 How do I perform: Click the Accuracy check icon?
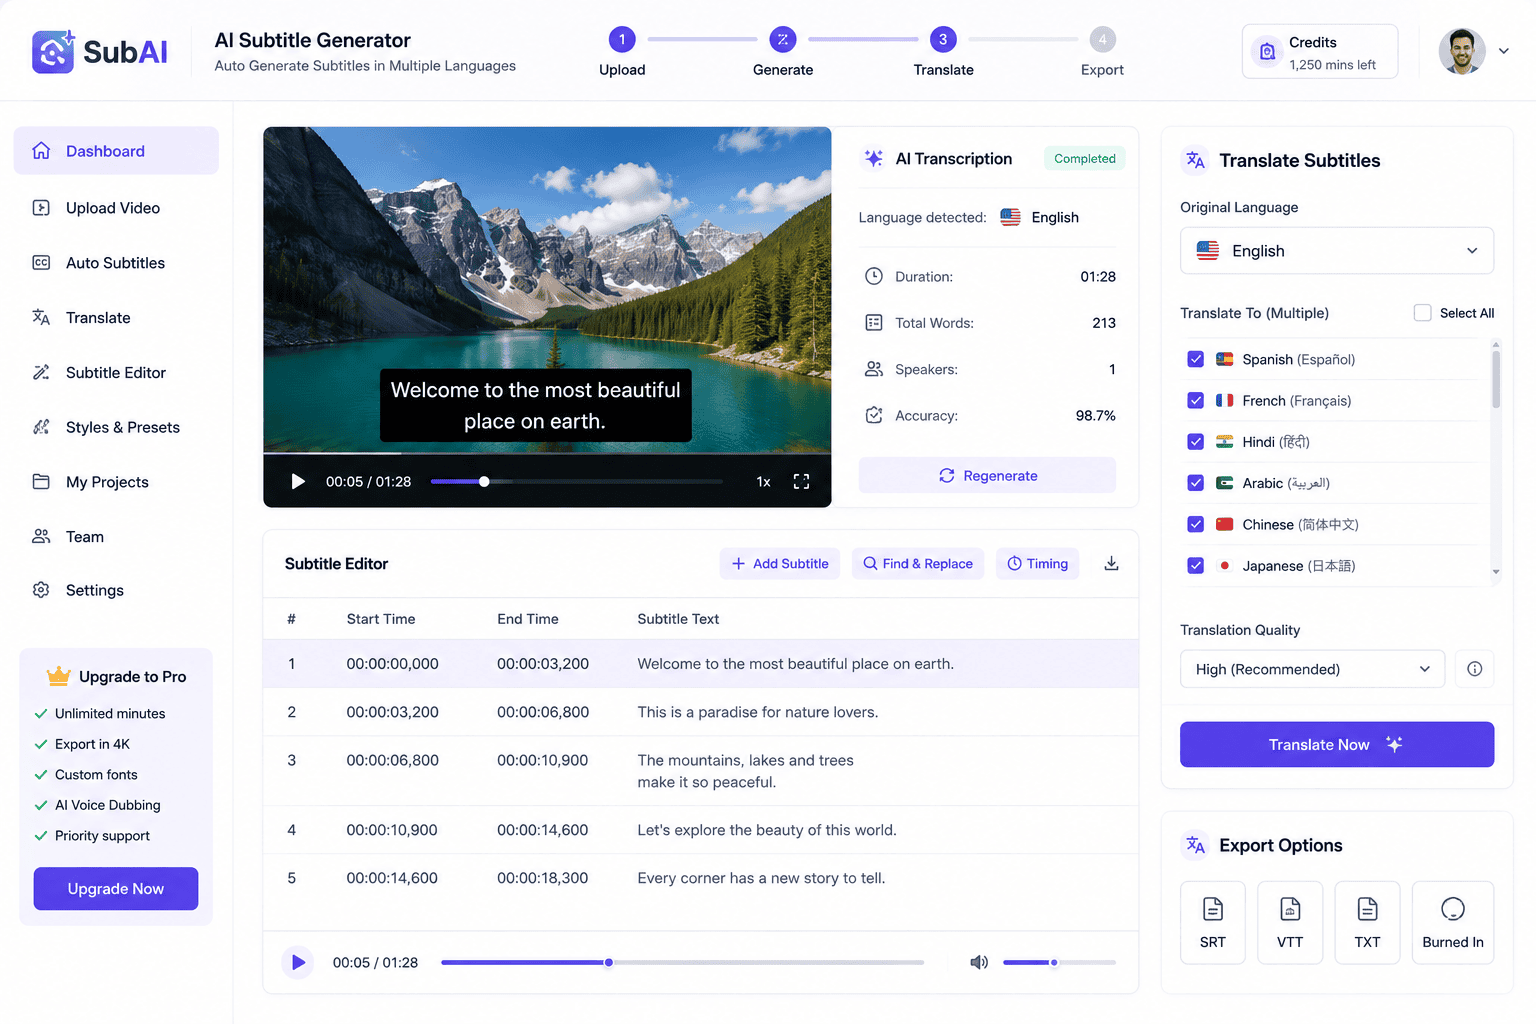pyautogui.click(x=873, y=415)
